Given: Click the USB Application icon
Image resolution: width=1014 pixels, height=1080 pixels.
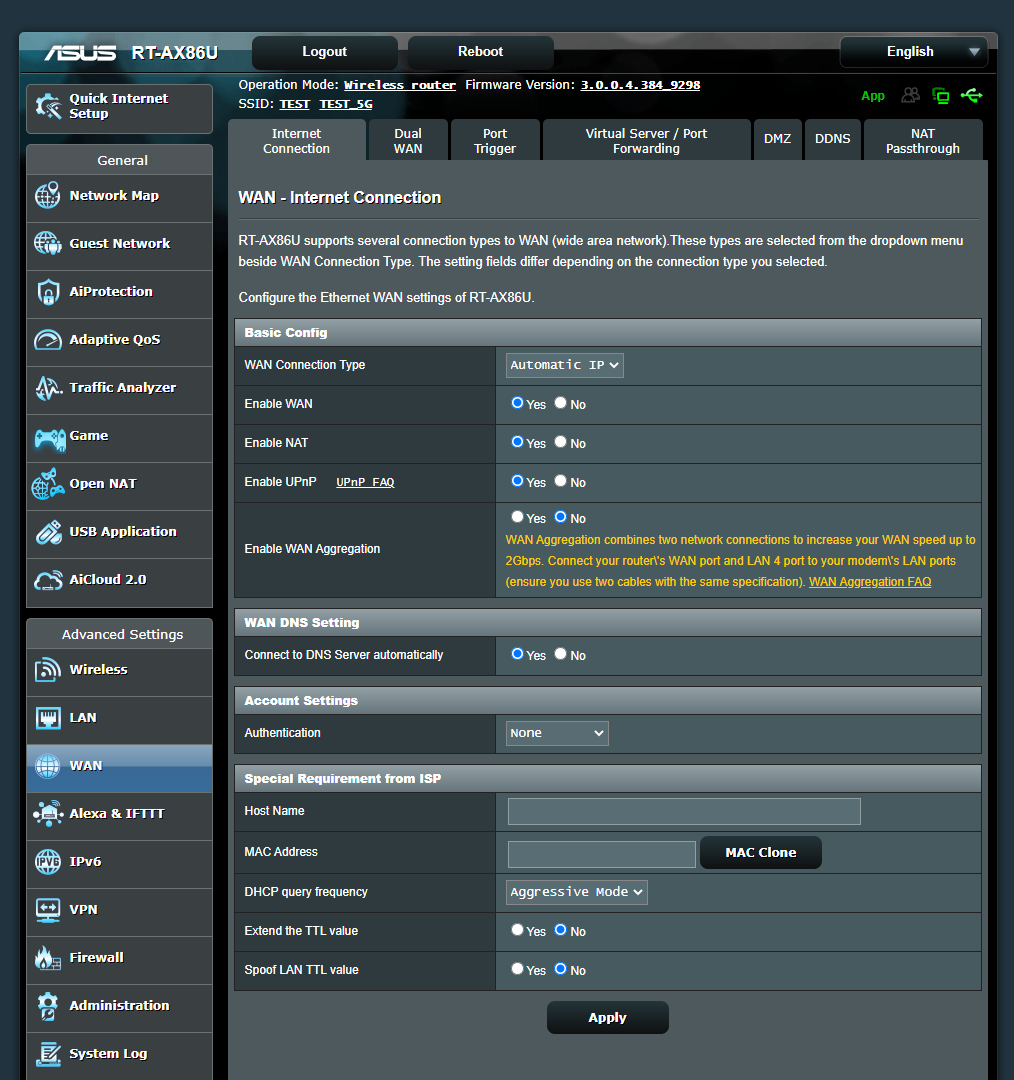Looking at the screenshot, I should pos(48,532).
